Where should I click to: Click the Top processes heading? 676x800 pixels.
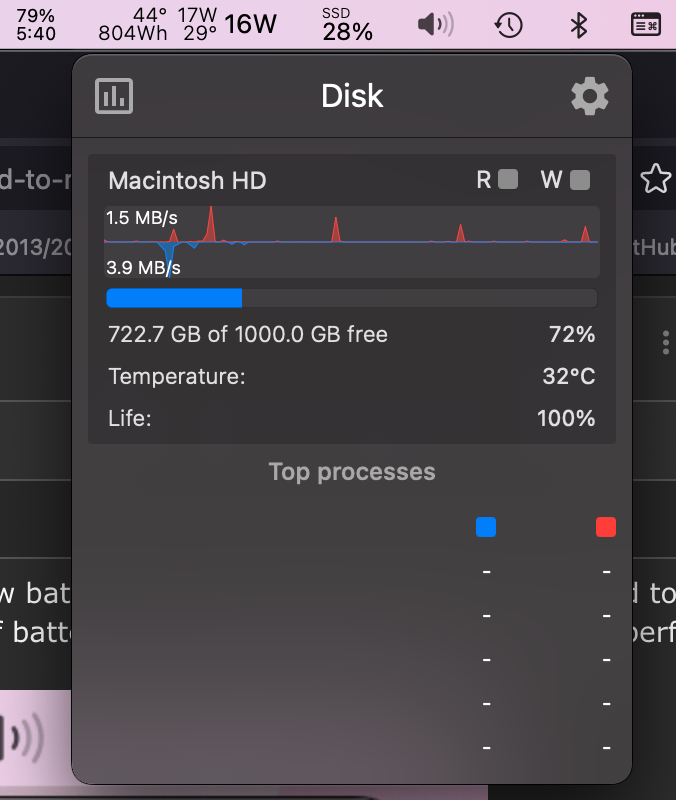[x=352, y=472]
